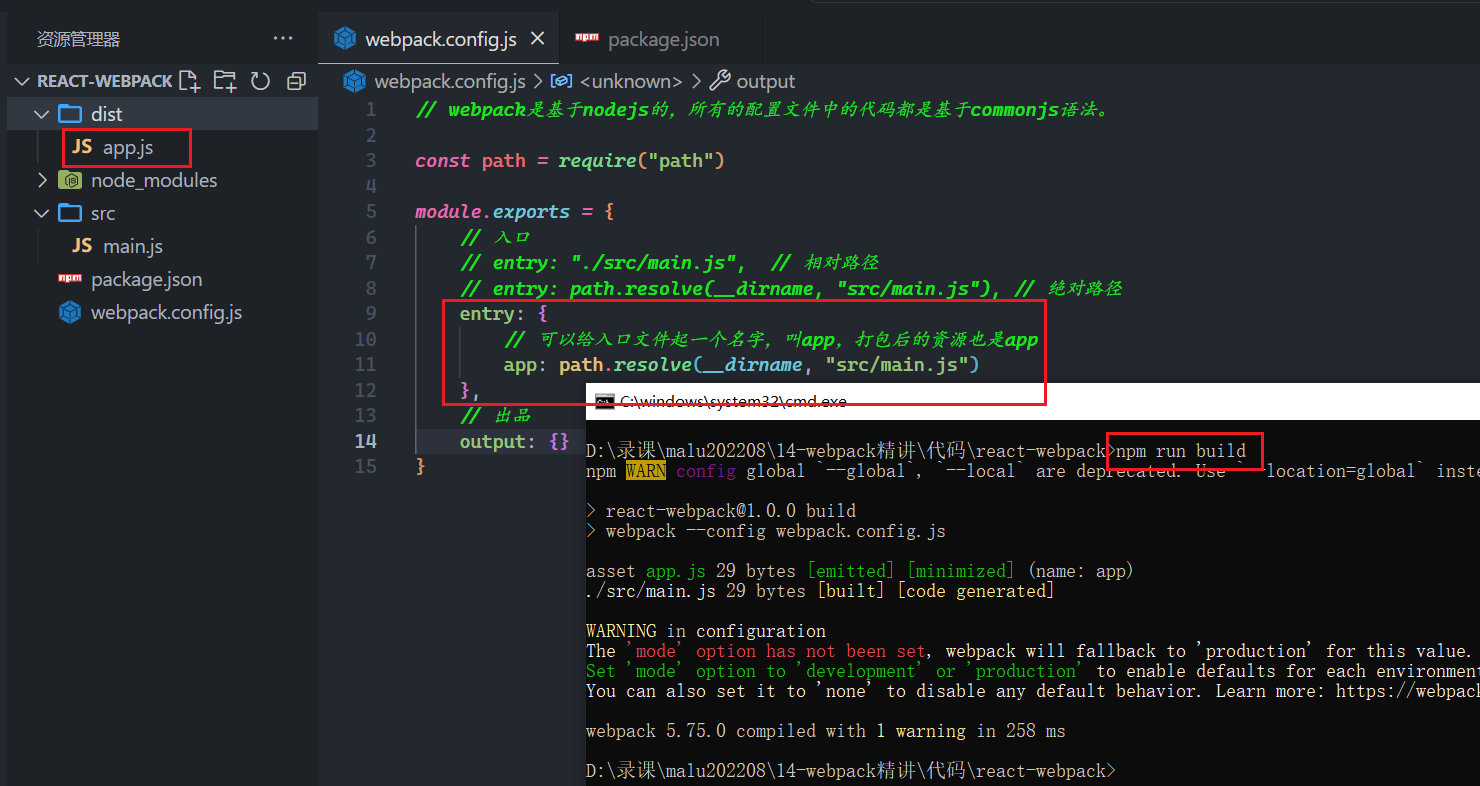1480x786 pixels.
Task: Click 'asset app.js 29 bytes' line in terminal
Action: pos(860,571)
